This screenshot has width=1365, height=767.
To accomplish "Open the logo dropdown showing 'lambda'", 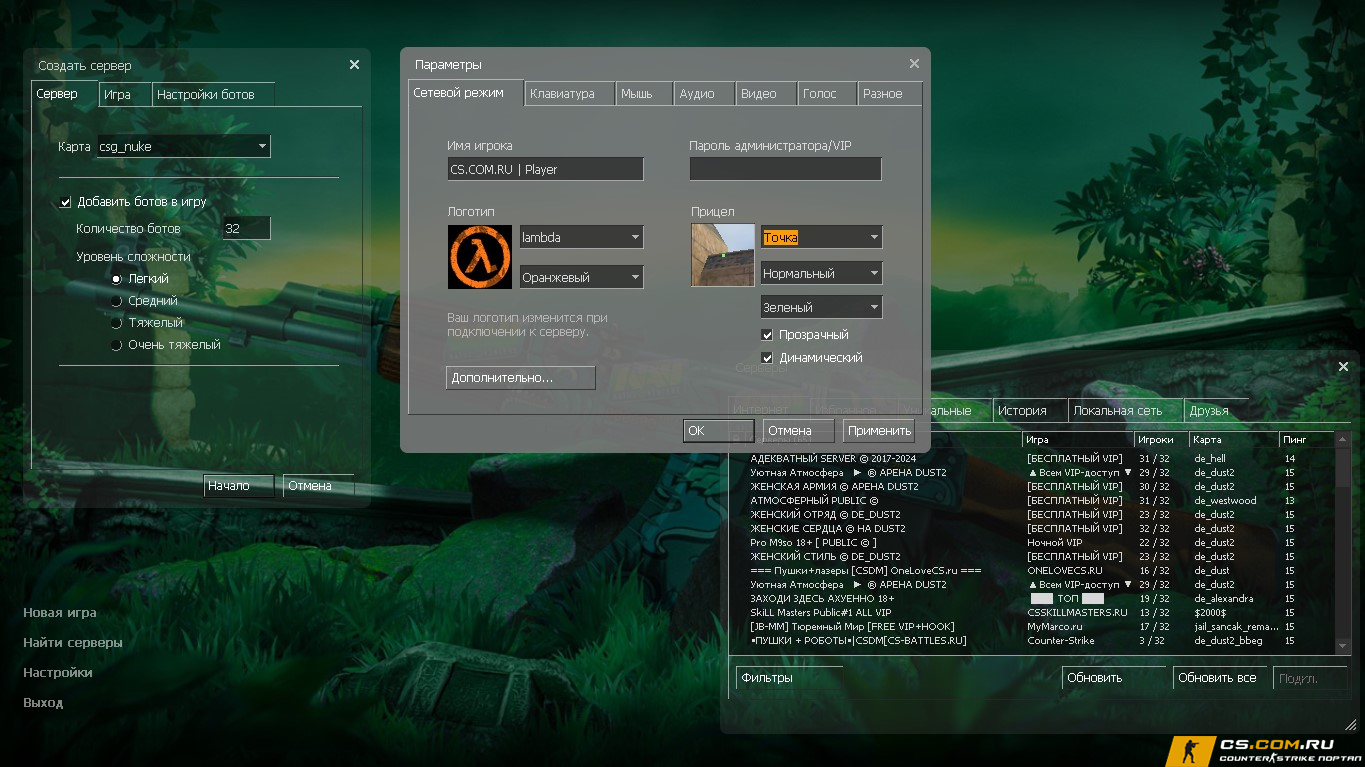I will [581, 237].
